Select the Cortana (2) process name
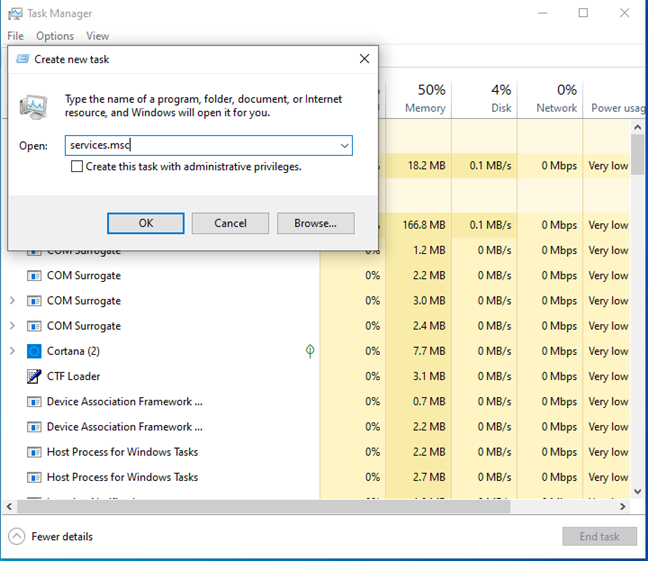The height and width of the screenshot is (561, 648). tap(73, 351)
